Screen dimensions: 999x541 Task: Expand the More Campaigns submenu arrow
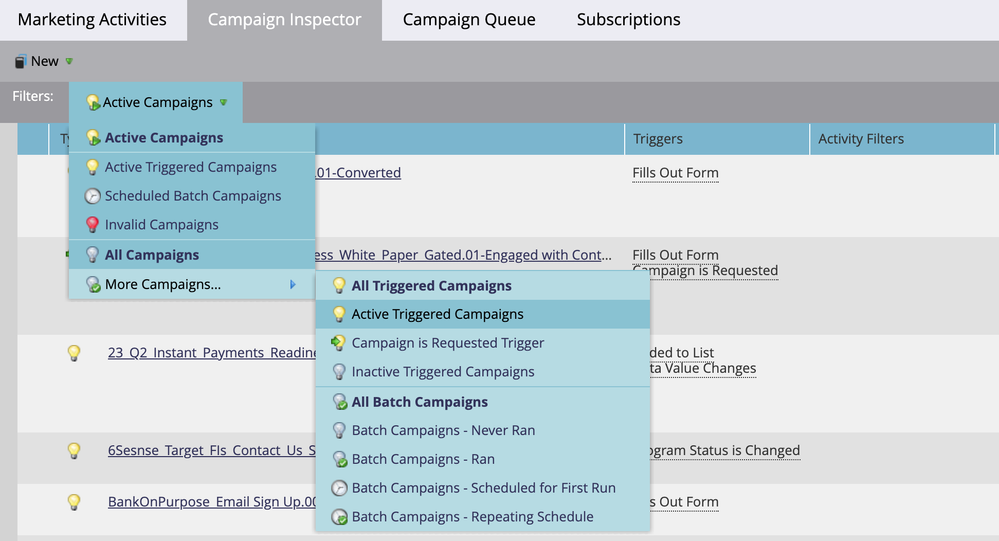tap(292, 285)
